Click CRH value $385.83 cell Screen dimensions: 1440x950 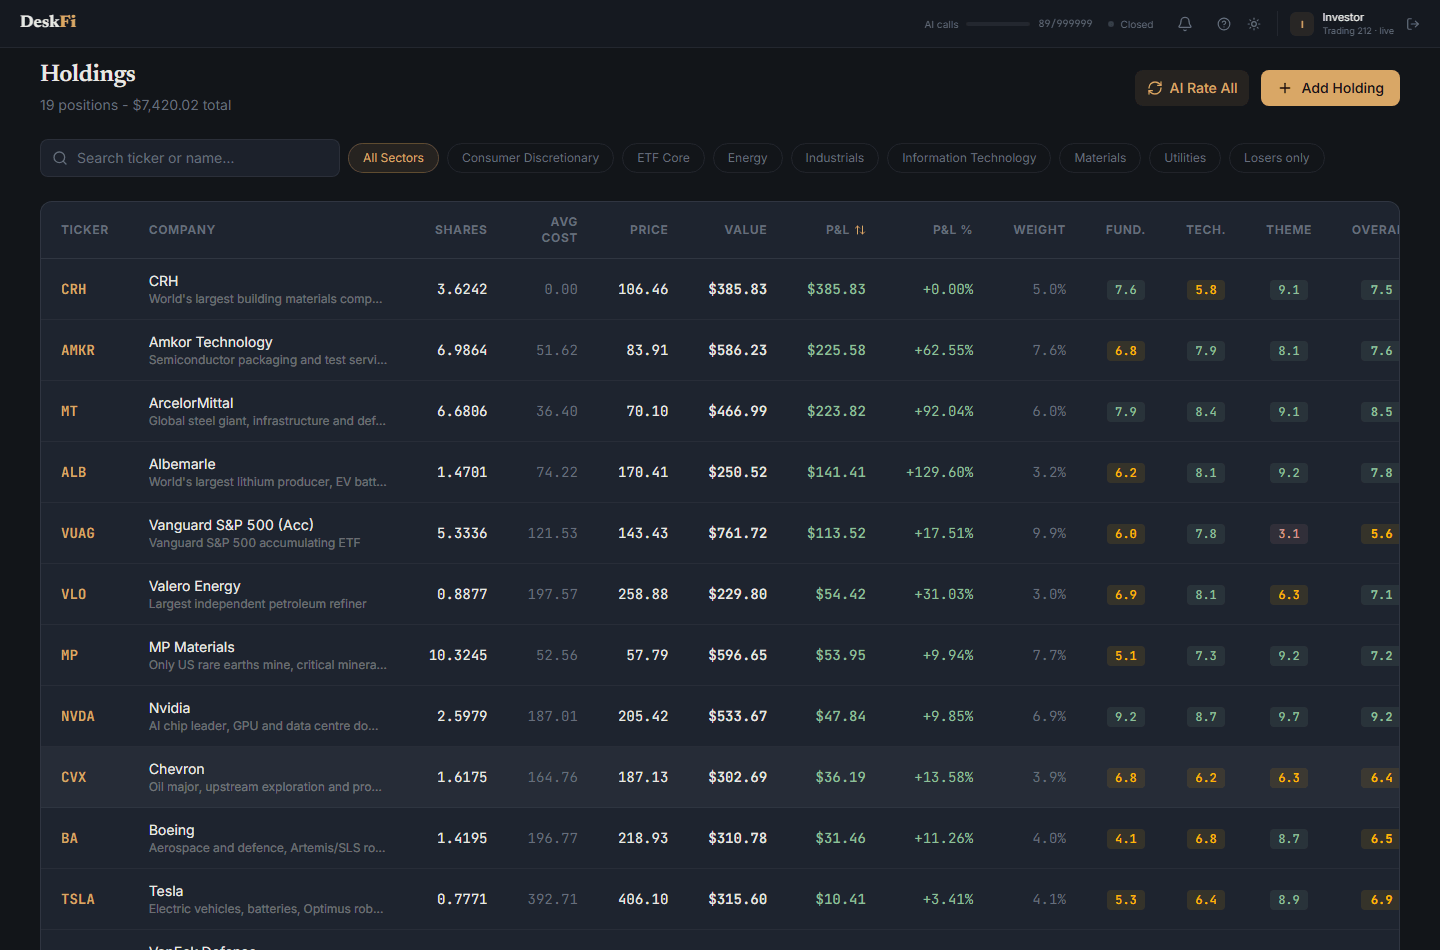pos(738,290)
